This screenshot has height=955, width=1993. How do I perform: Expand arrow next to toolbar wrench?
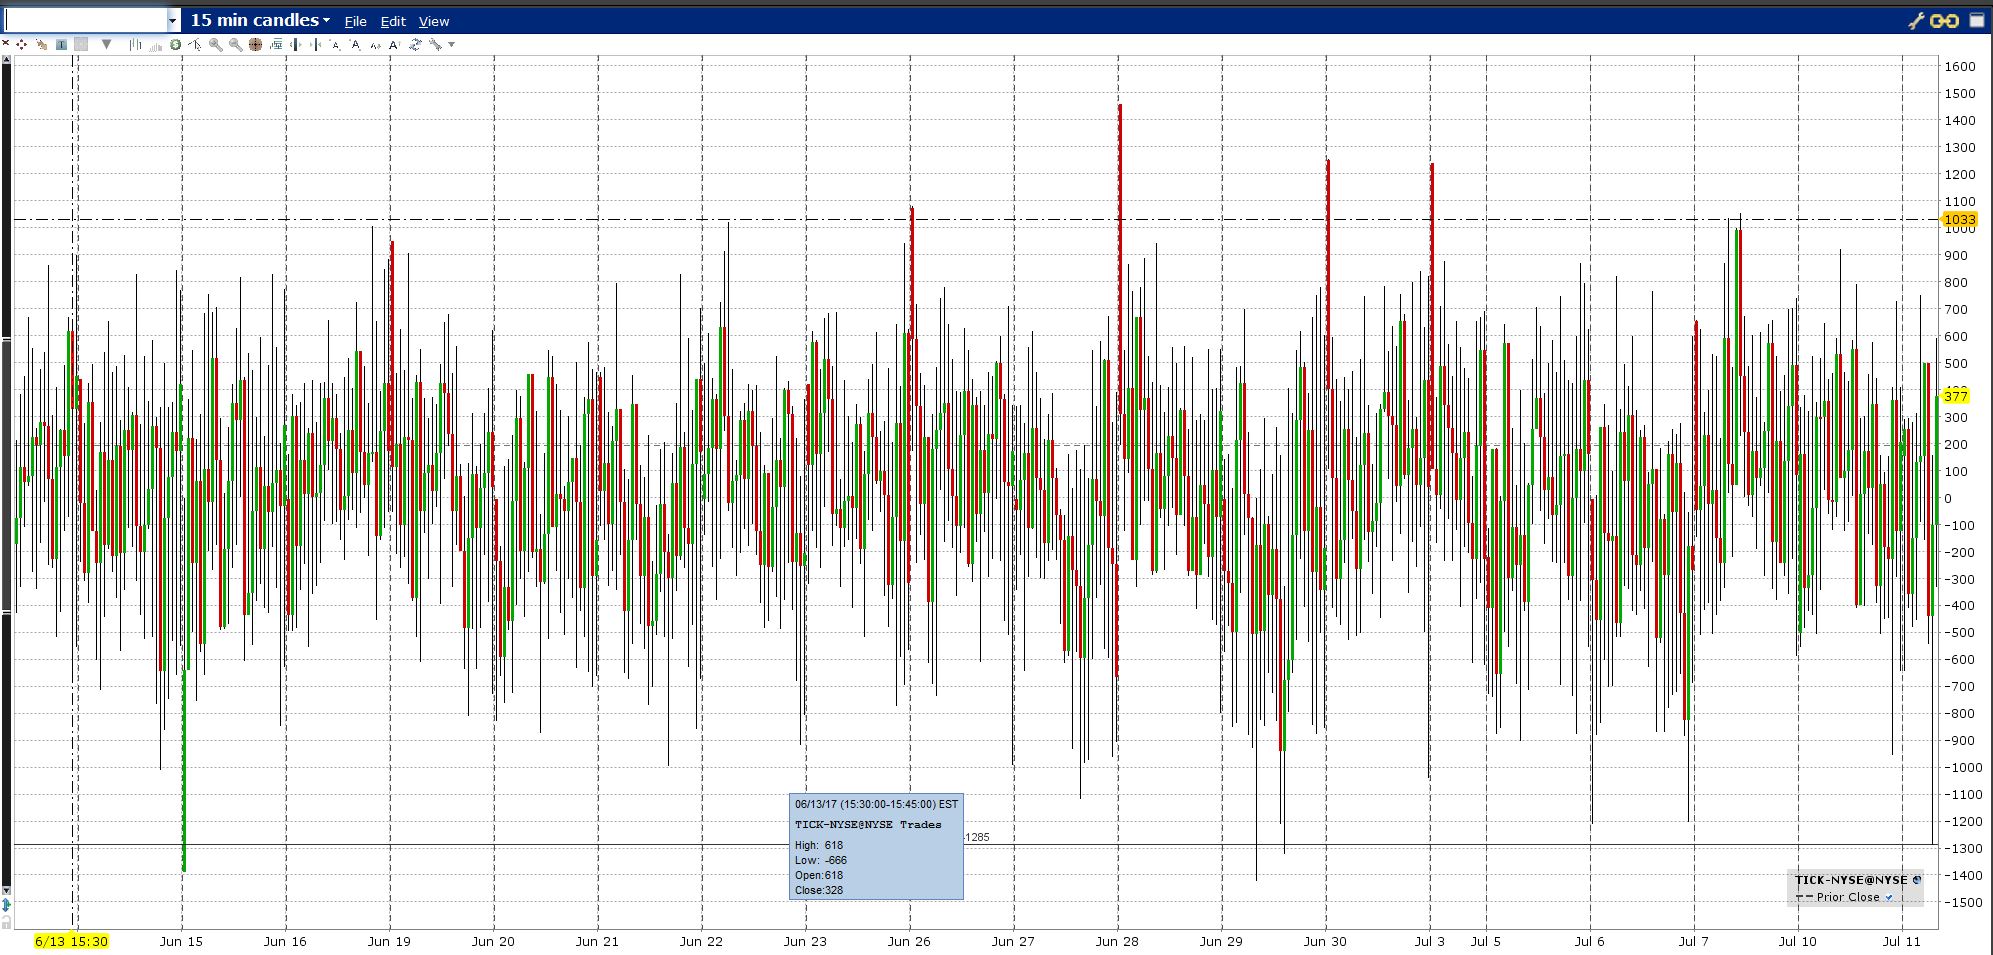tap(451, 44)
